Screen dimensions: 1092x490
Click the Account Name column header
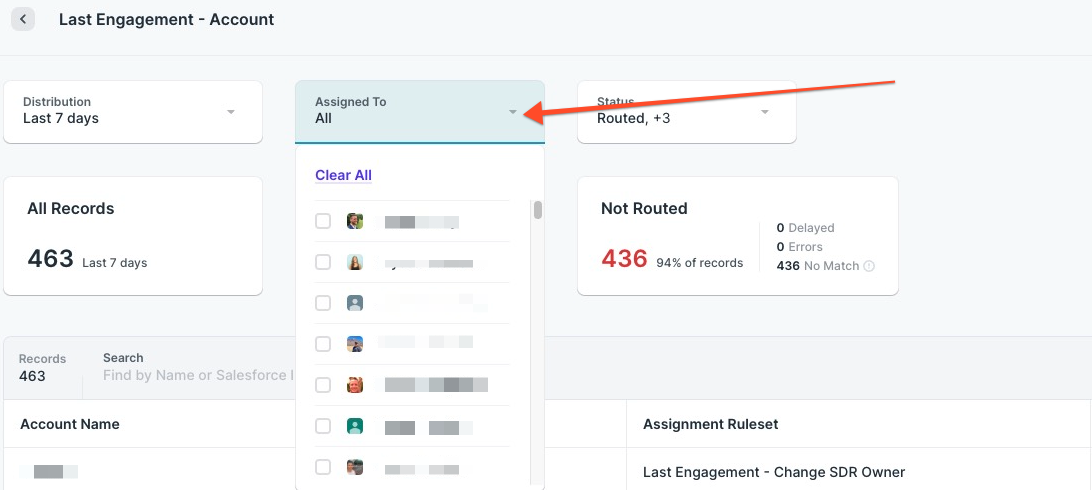(x=70, y=424)
